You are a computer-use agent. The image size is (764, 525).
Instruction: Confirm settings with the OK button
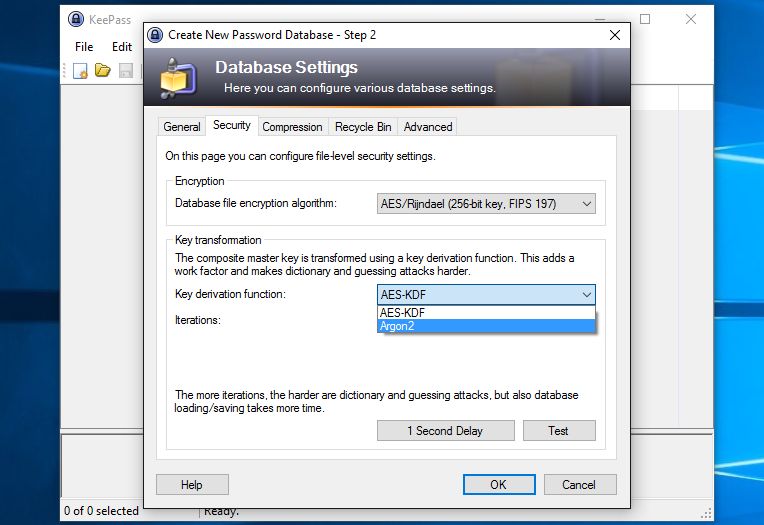[499, 485]
